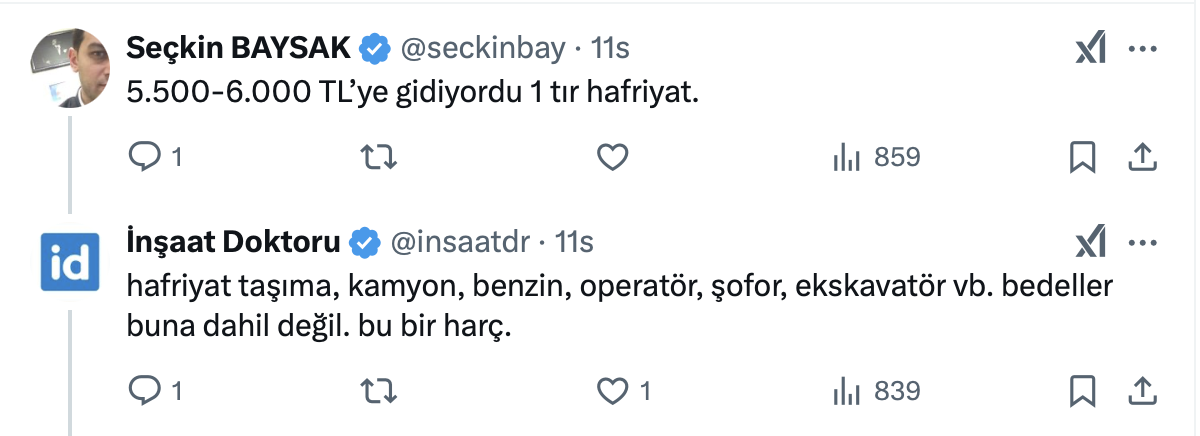Viewport: 1200px width, 436px height.
Task: View analytics showing 839 views
Action: pyautogui.click(x=876, y=391)
